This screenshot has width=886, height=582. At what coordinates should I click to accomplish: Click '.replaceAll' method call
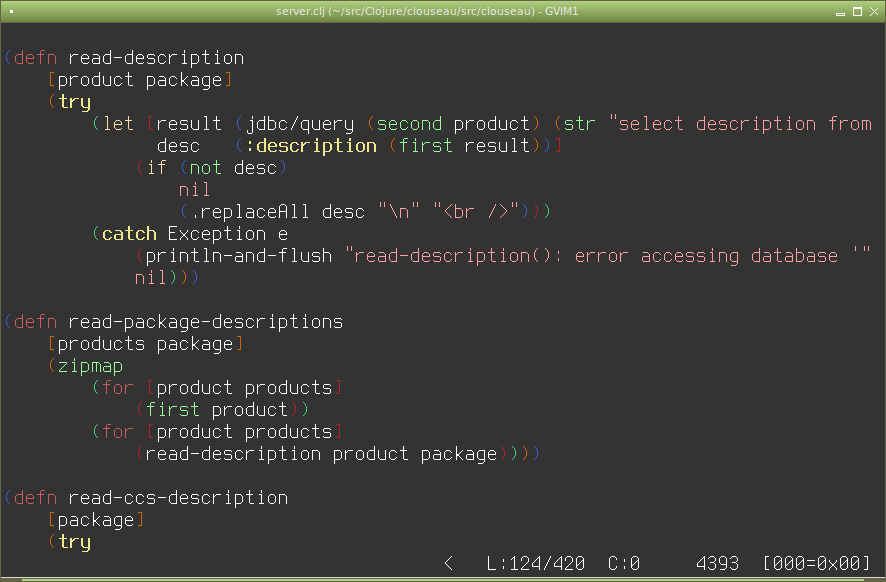point(250,212)
